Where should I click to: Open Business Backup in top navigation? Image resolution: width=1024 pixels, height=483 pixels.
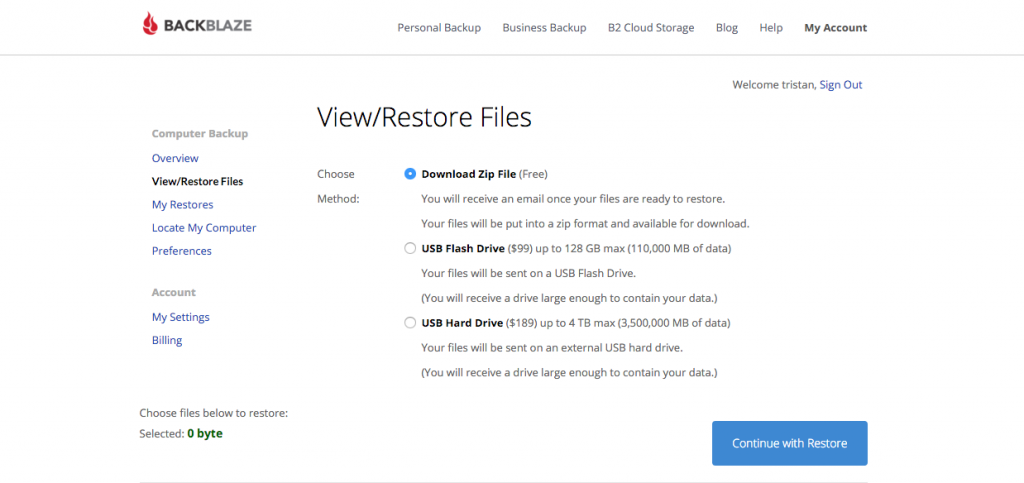click(x=544, y=28)
